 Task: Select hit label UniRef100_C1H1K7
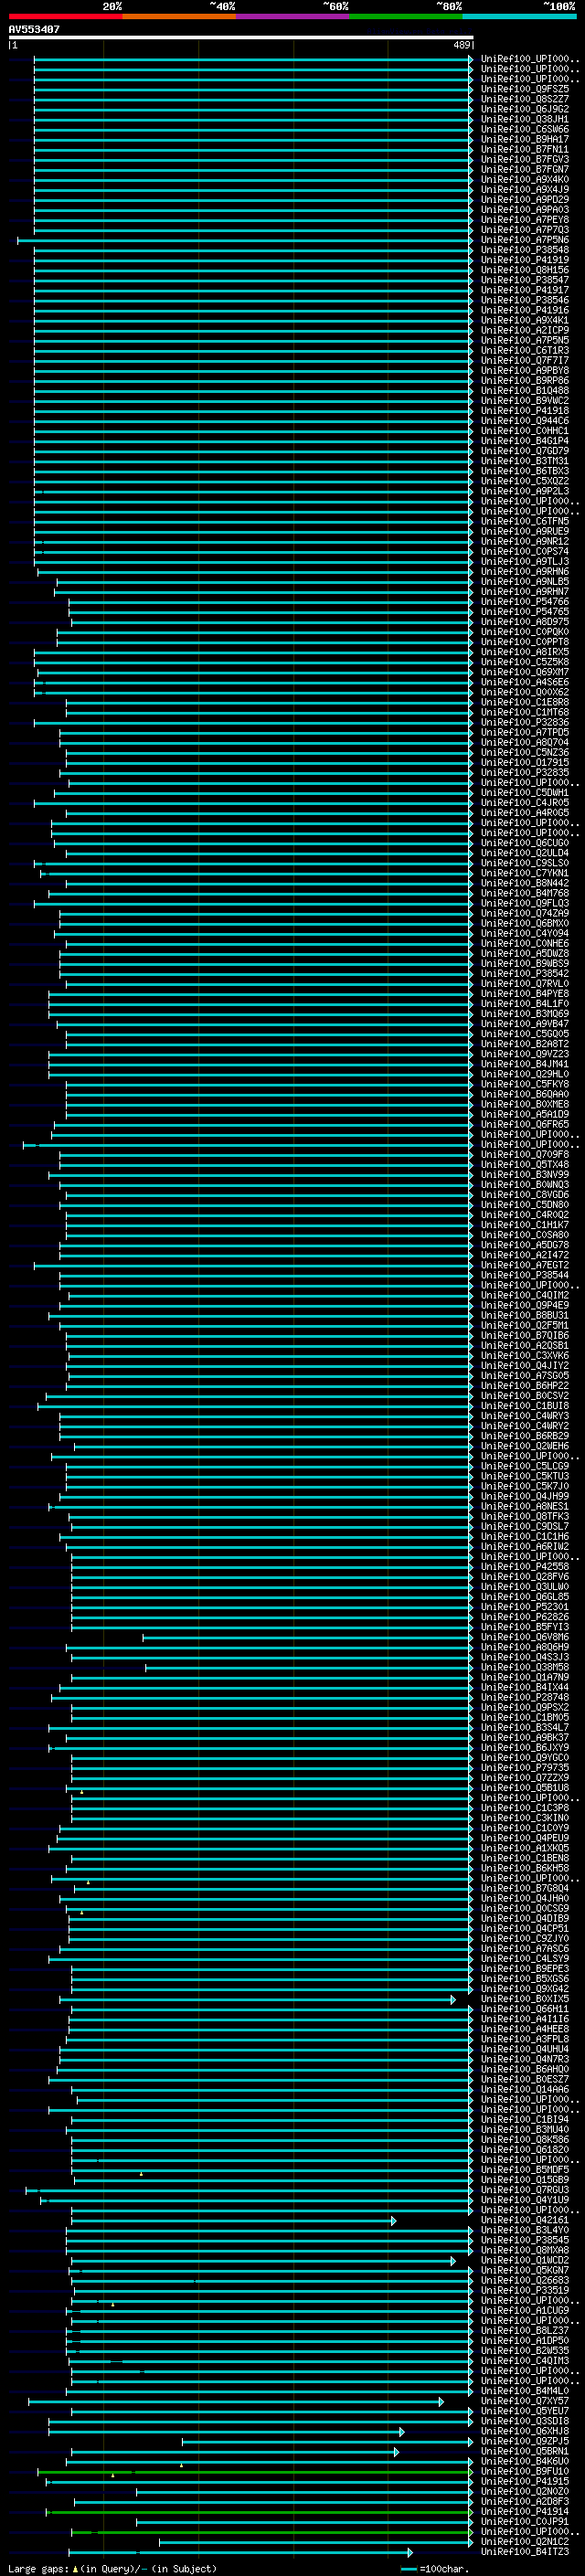(525, 1224)
